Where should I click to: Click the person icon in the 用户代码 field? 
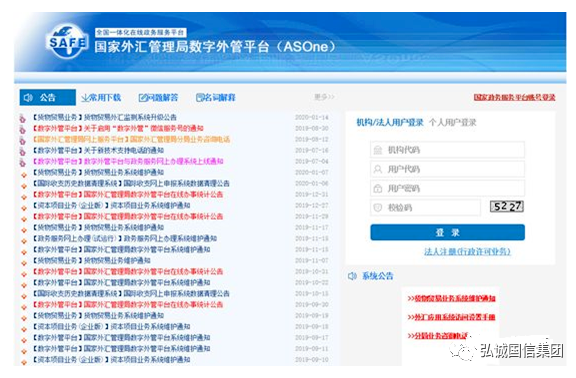tap(378, 169)
